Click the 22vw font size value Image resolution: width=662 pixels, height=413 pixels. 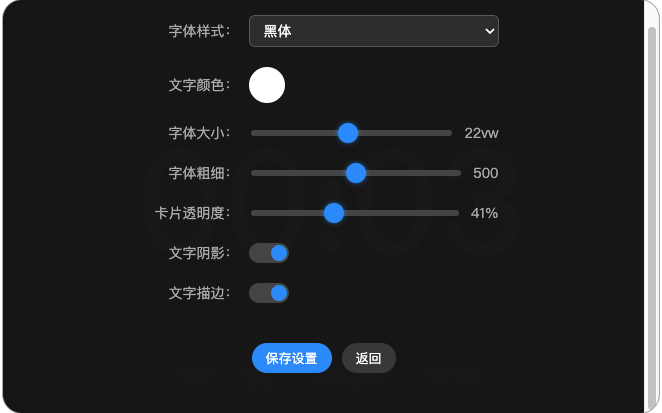pos(481,133)
